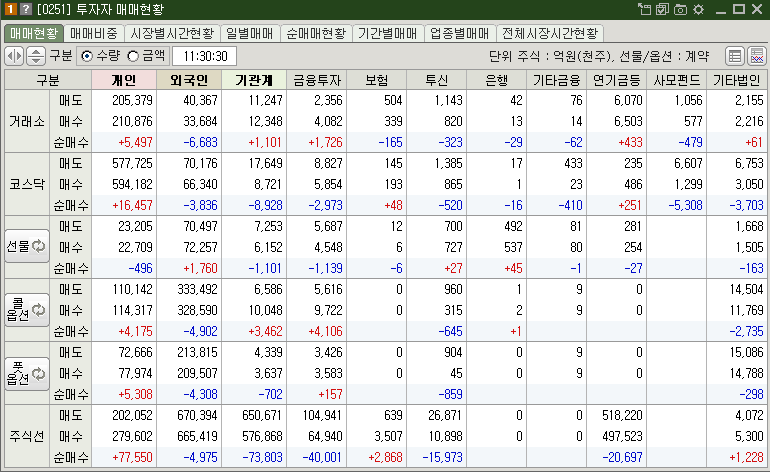The height and width of the screenshot is (472, 770).
Task: Open settings via the gear icon
Action: 698,9
